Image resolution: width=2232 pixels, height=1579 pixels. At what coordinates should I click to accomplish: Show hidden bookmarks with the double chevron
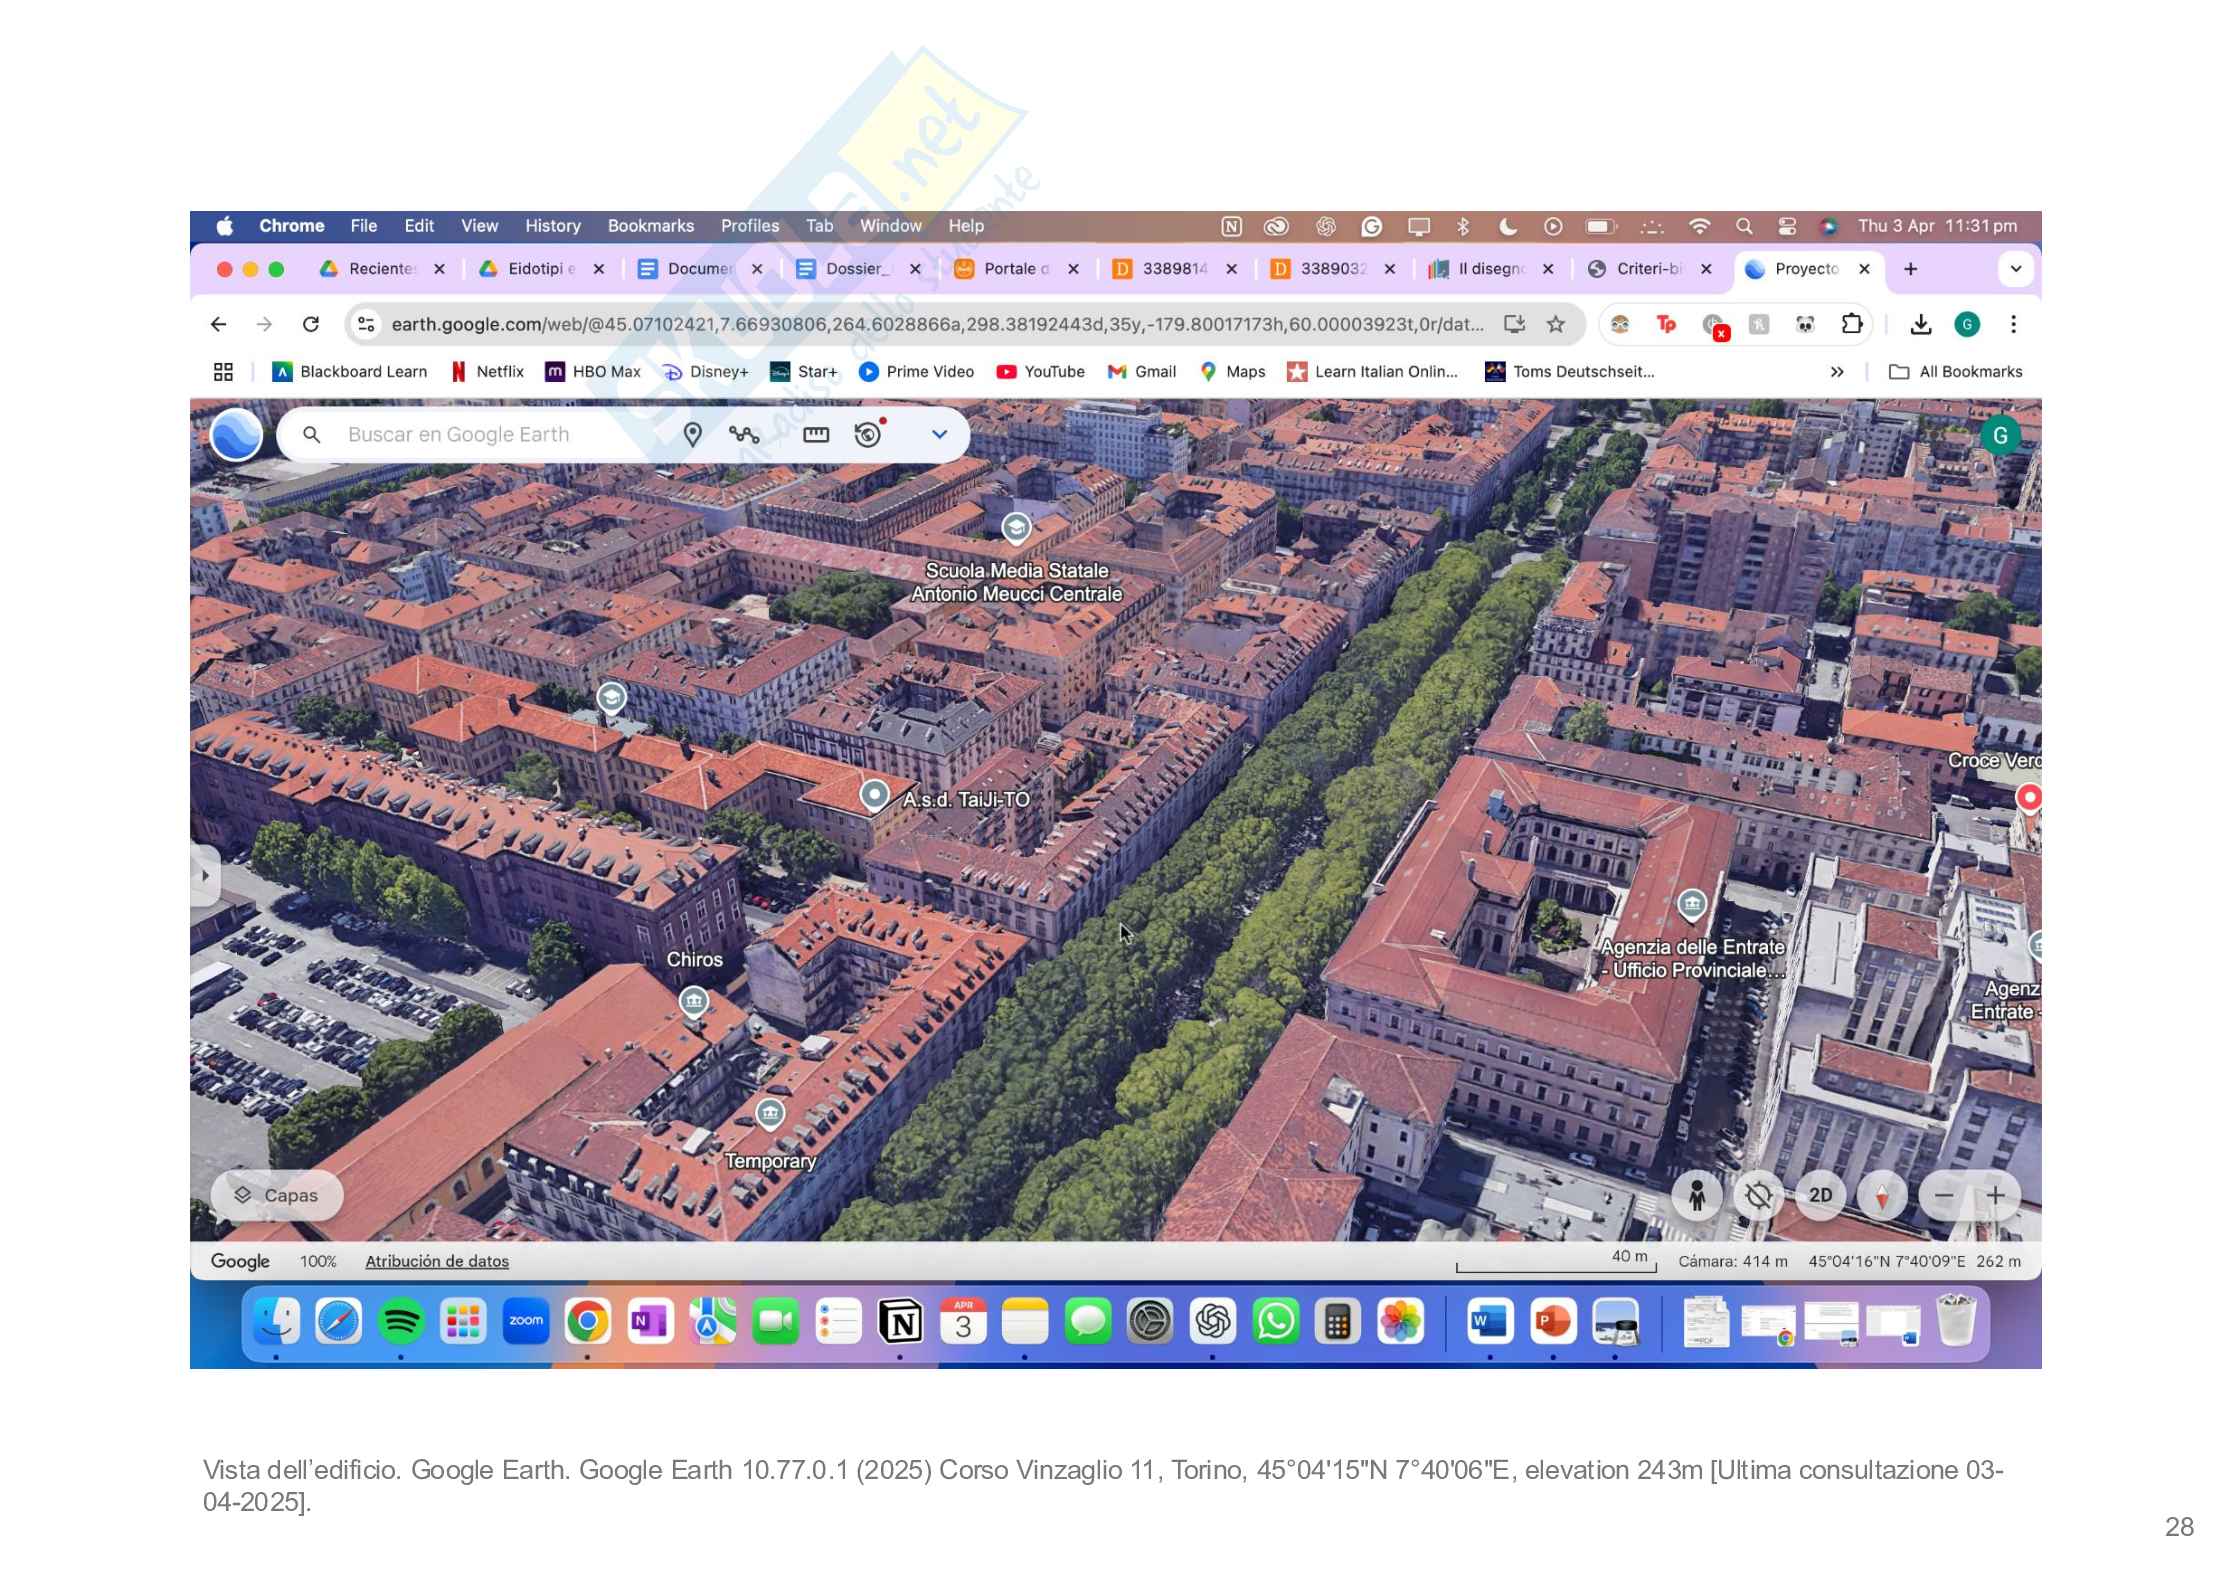tap(1836, 372)
